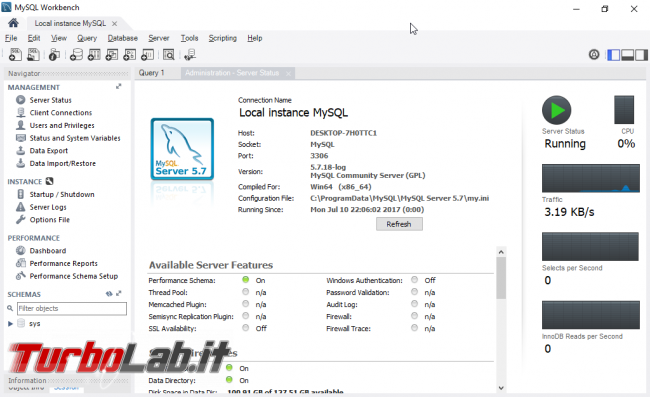Create a new stored procedure icon
This screenshot has height=397, width=650.
click(130, 55)
